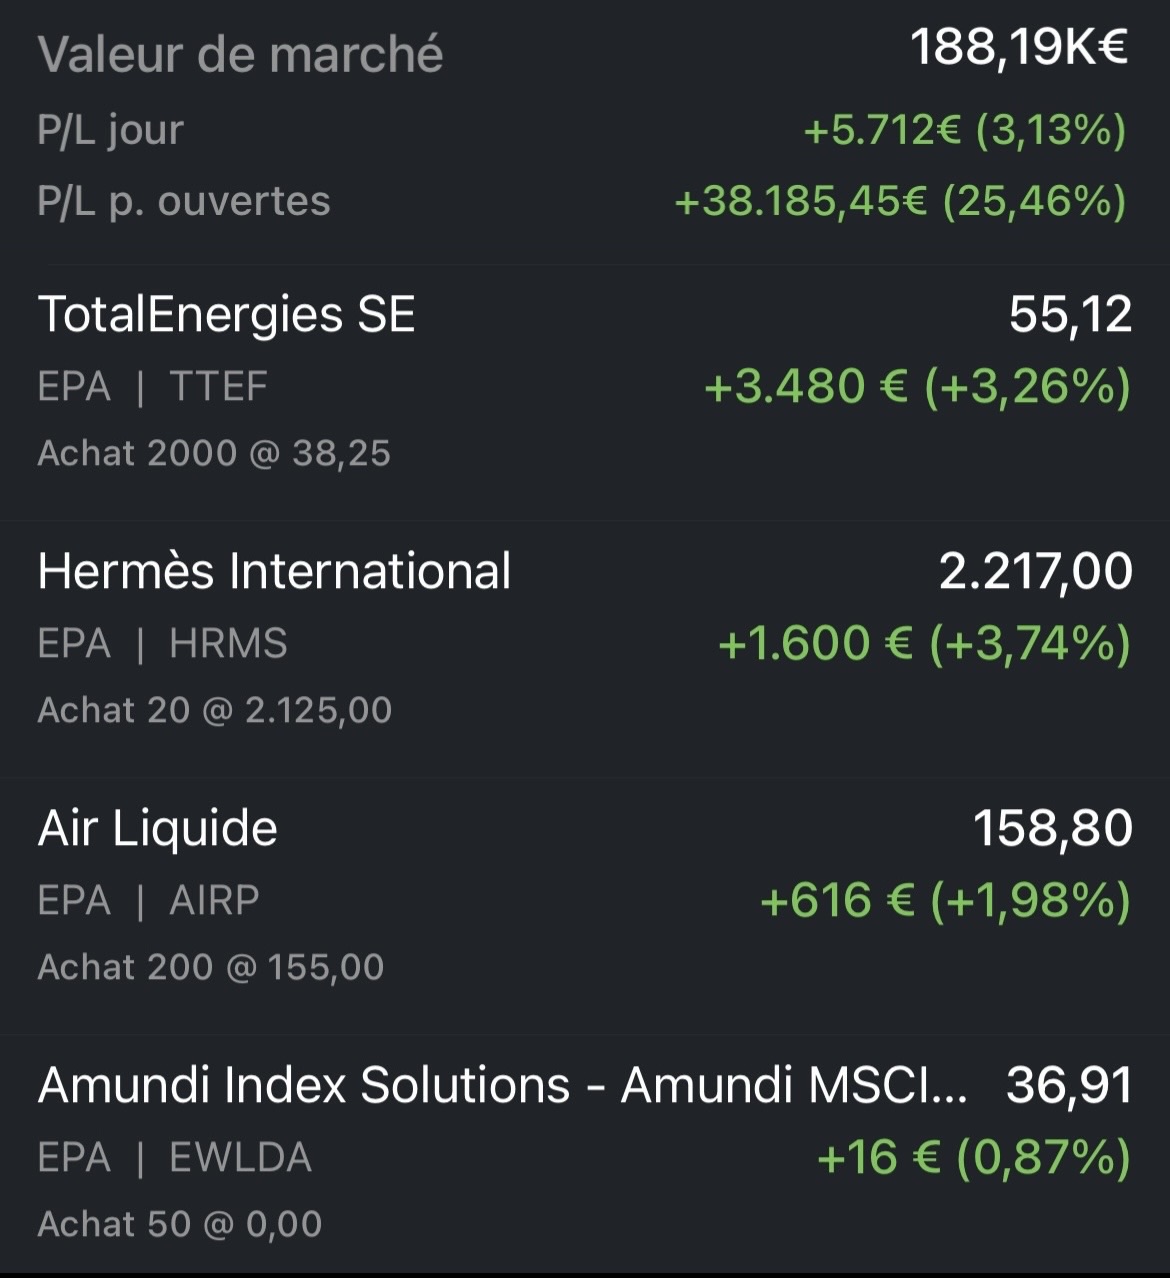Tap the TotalEnergies +3.480 € gain
This screenshot has height=1278, width=1170.
click(916, 387)
